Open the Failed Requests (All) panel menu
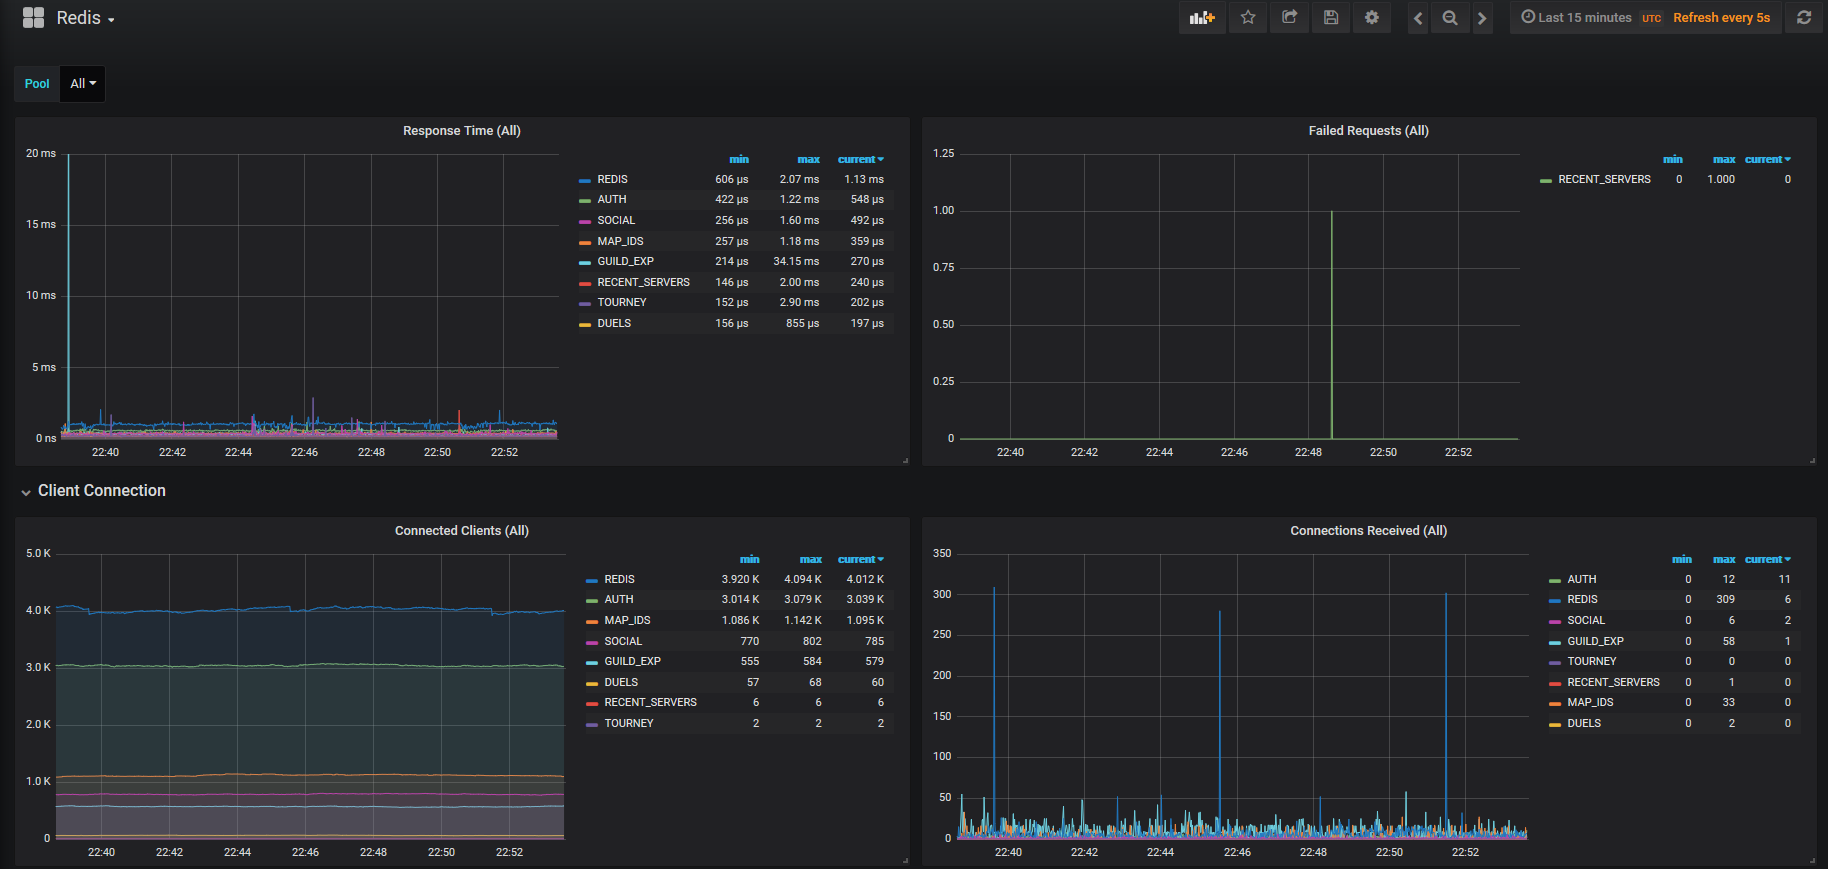The width and height of the screenshot is (1828, 869). click(1369, 131)
